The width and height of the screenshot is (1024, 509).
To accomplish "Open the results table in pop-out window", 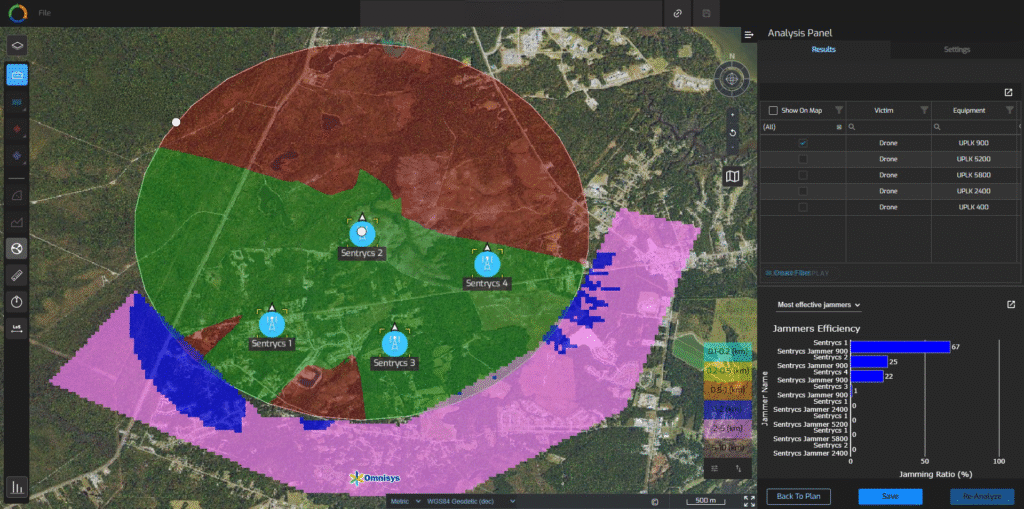I will (1008, 92).
